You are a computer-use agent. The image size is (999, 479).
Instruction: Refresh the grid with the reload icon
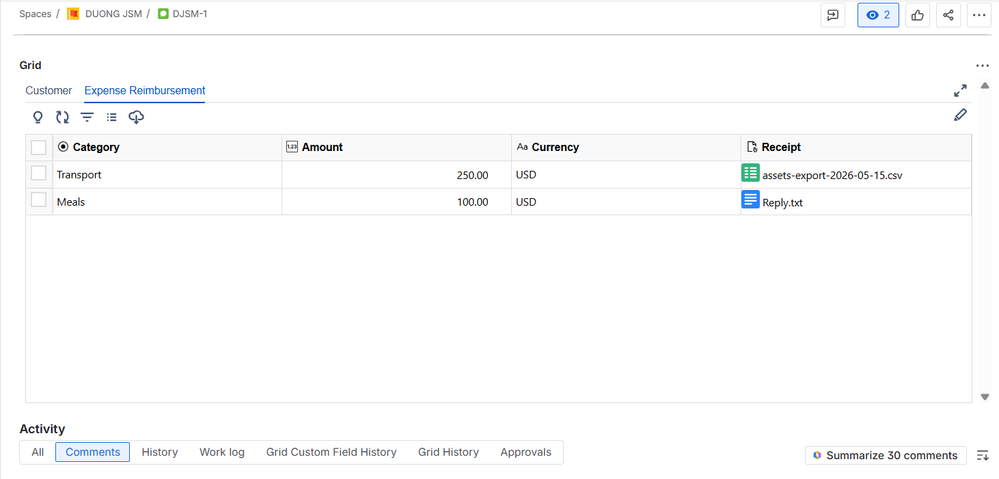[62, 117]
